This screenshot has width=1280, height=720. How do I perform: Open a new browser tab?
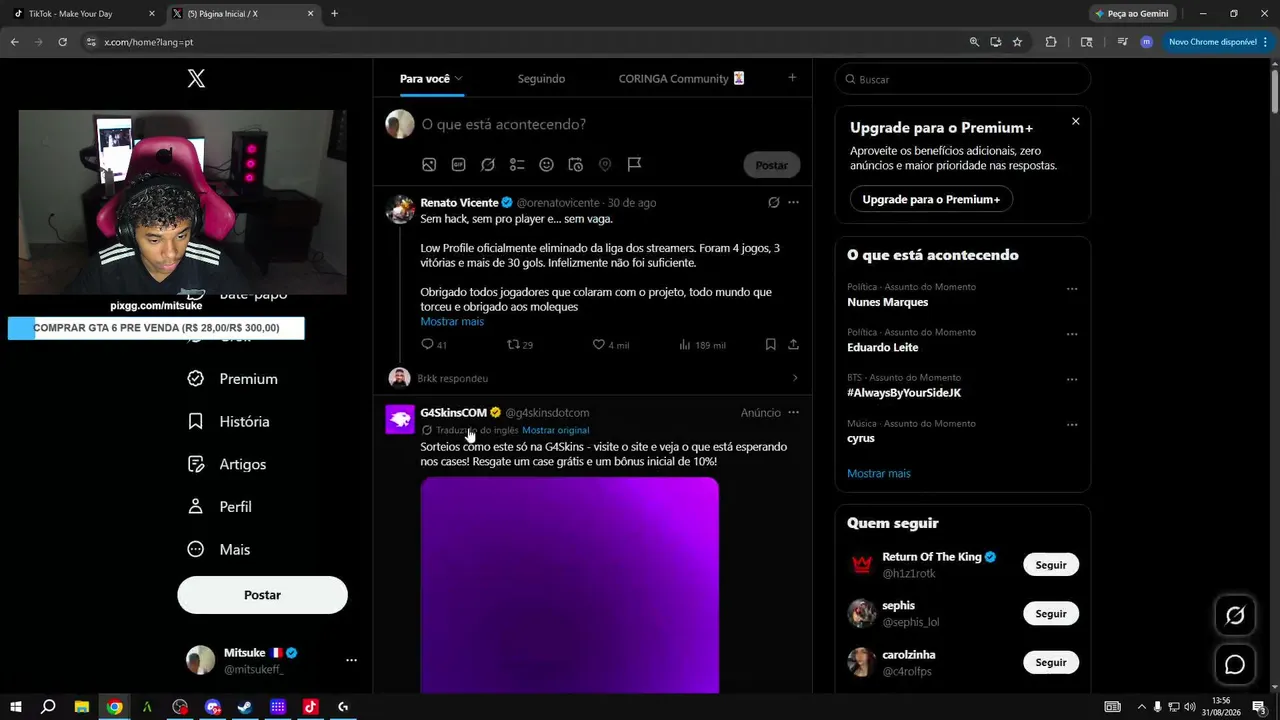pyautogui.click(x=334, y=14)
